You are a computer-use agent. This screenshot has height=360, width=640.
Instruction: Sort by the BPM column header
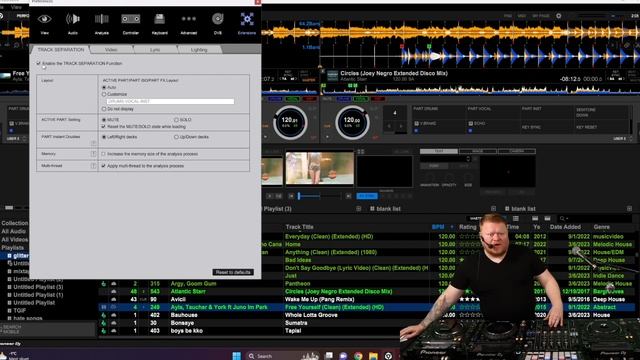(x=438, y=227)
